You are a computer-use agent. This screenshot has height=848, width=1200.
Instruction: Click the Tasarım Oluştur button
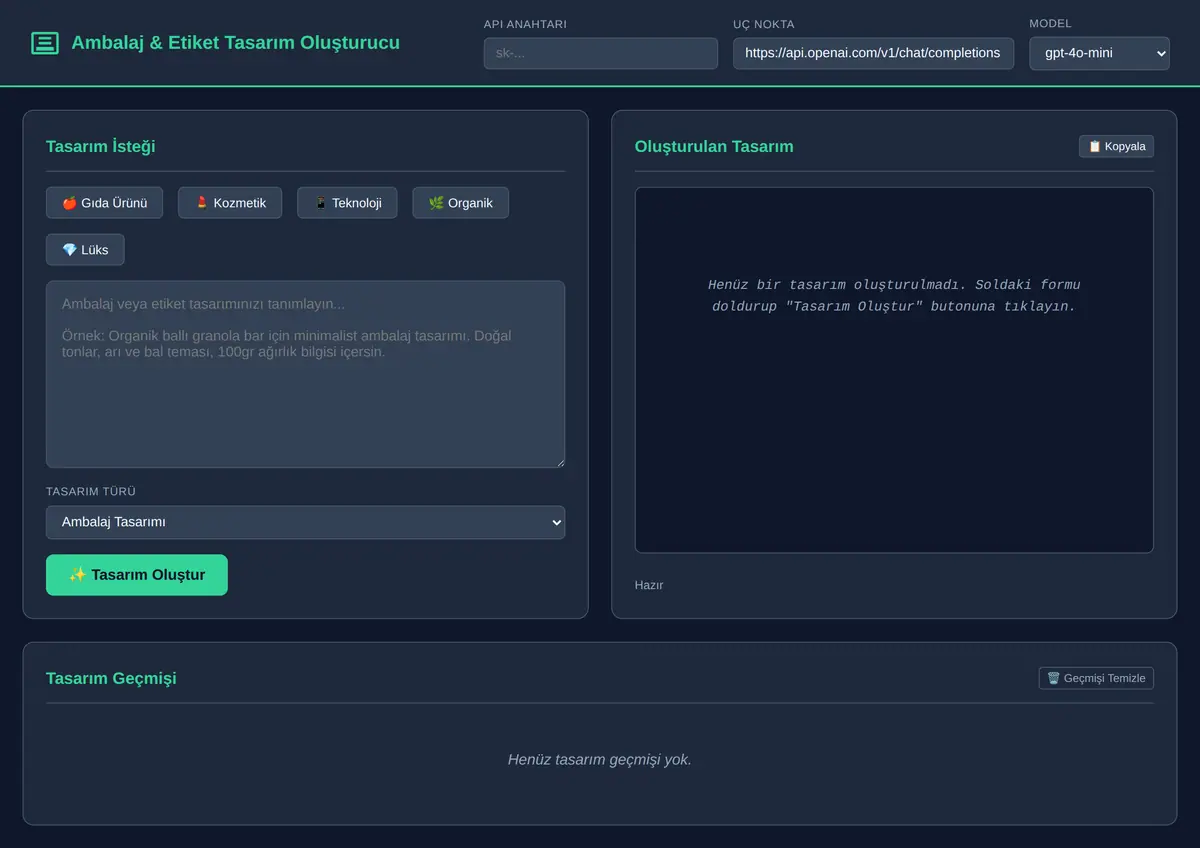(x=137, y=575)
